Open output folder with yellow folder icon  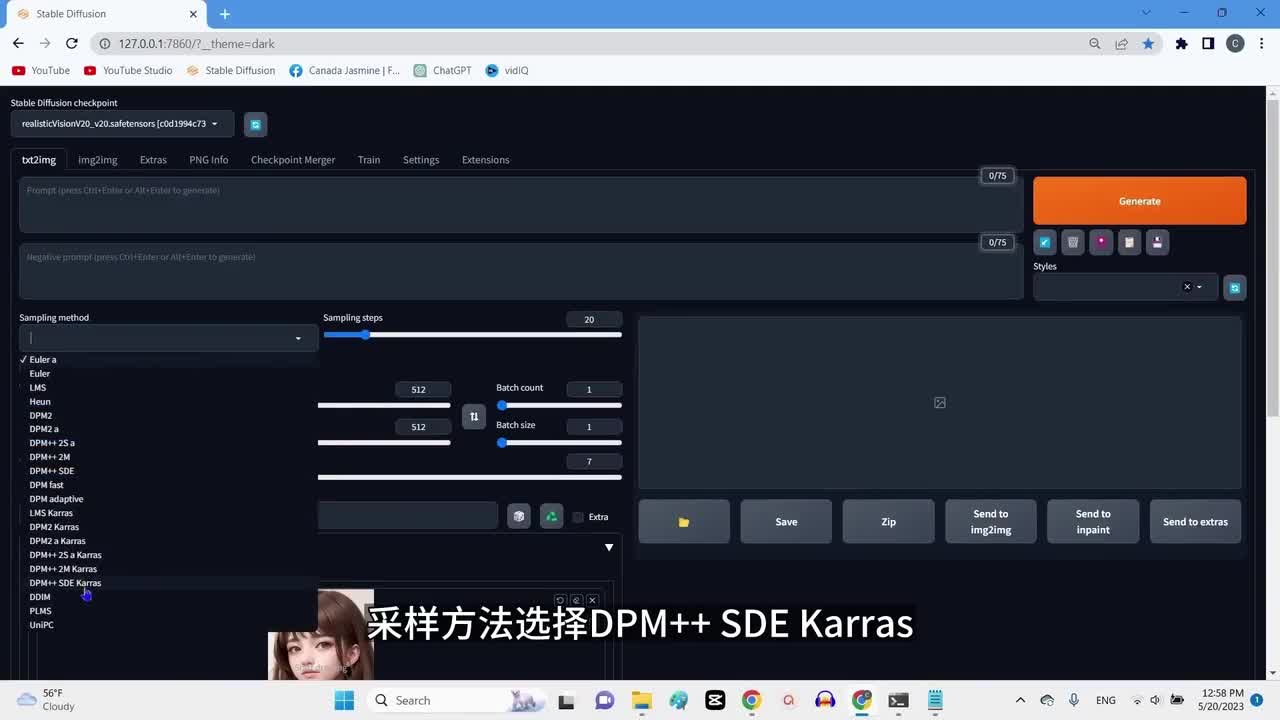tap(684, 522)
